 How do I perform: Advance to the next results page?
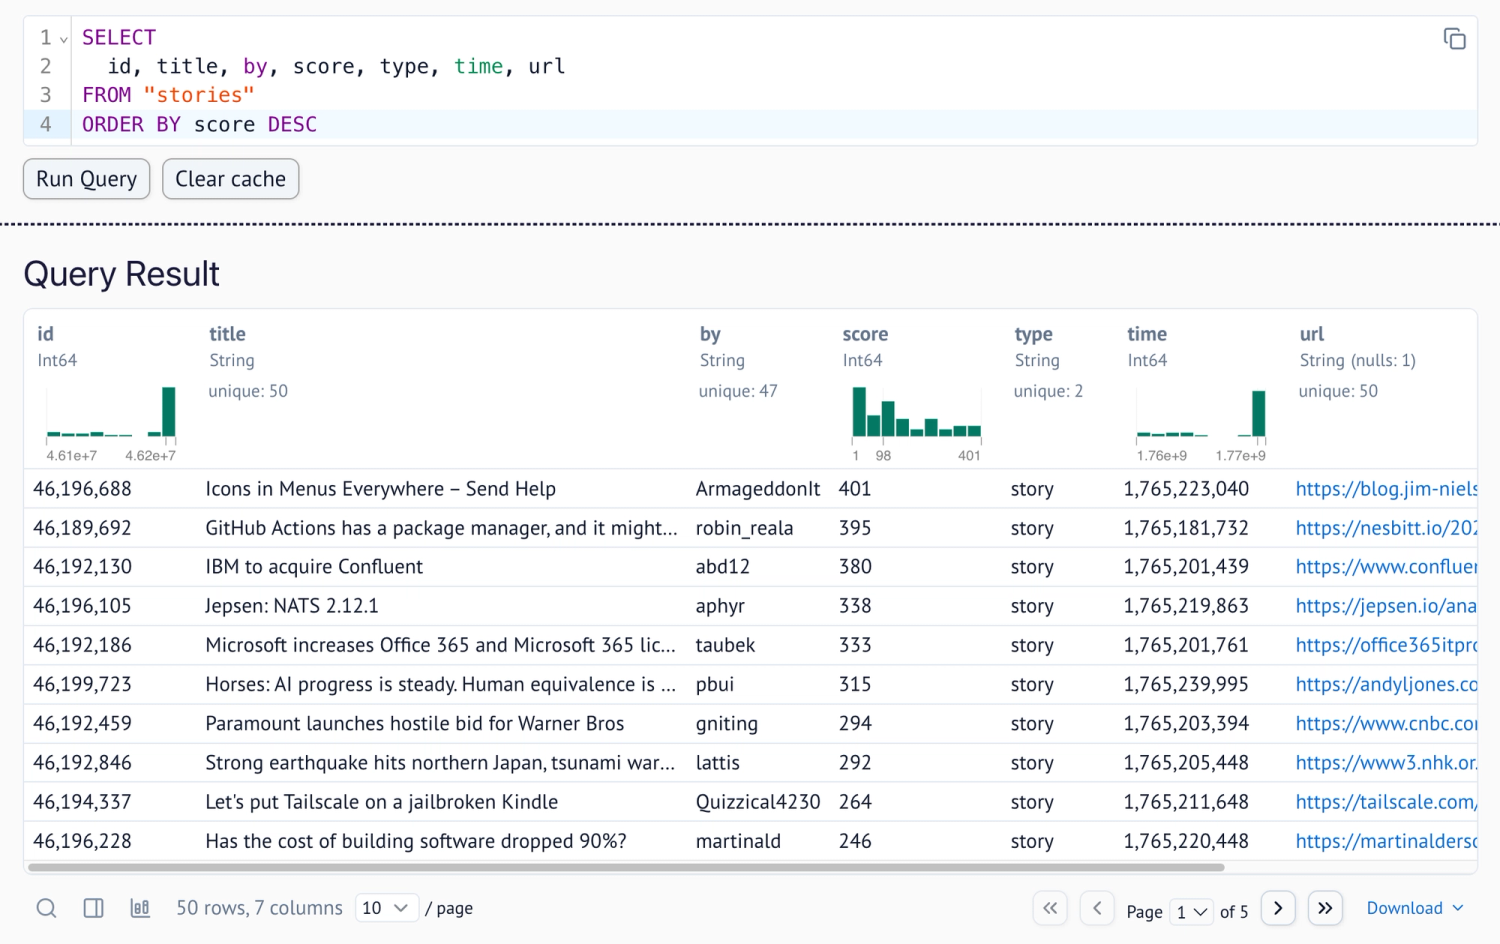[1278, 908]
